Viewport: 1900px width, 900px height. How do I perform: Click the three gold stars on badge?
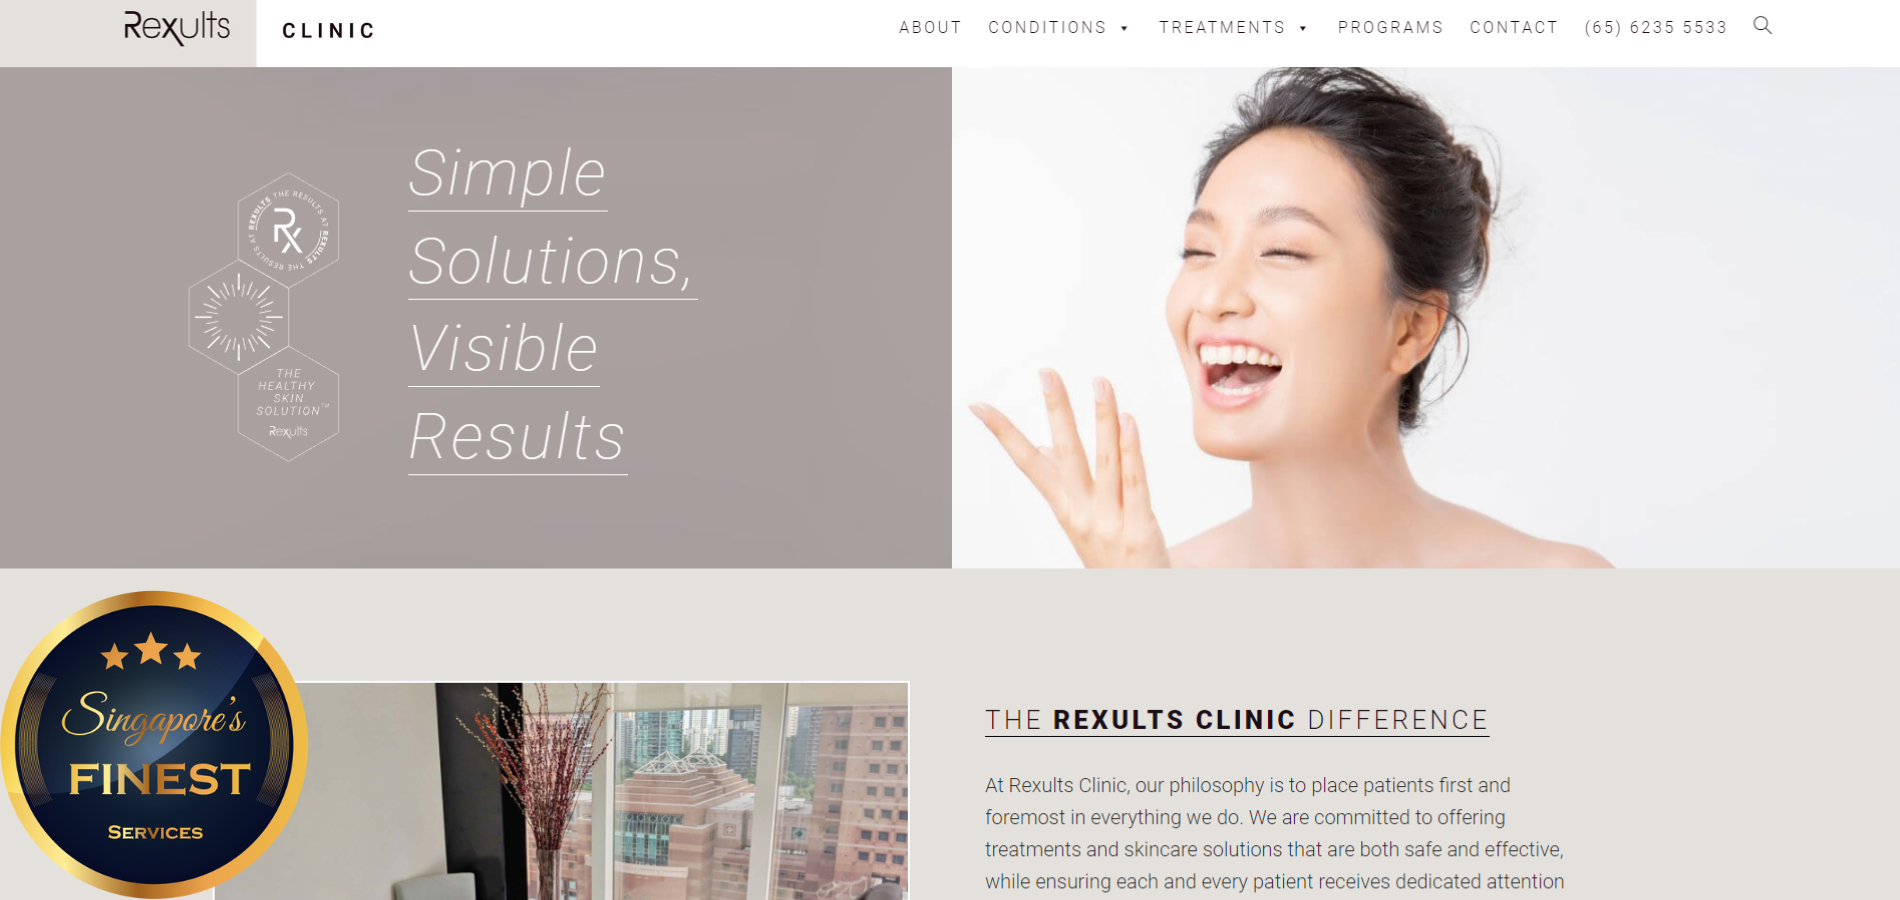151,652
